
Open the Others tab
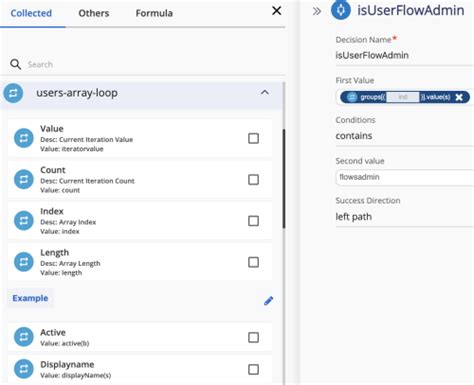[x=94, y=13]
